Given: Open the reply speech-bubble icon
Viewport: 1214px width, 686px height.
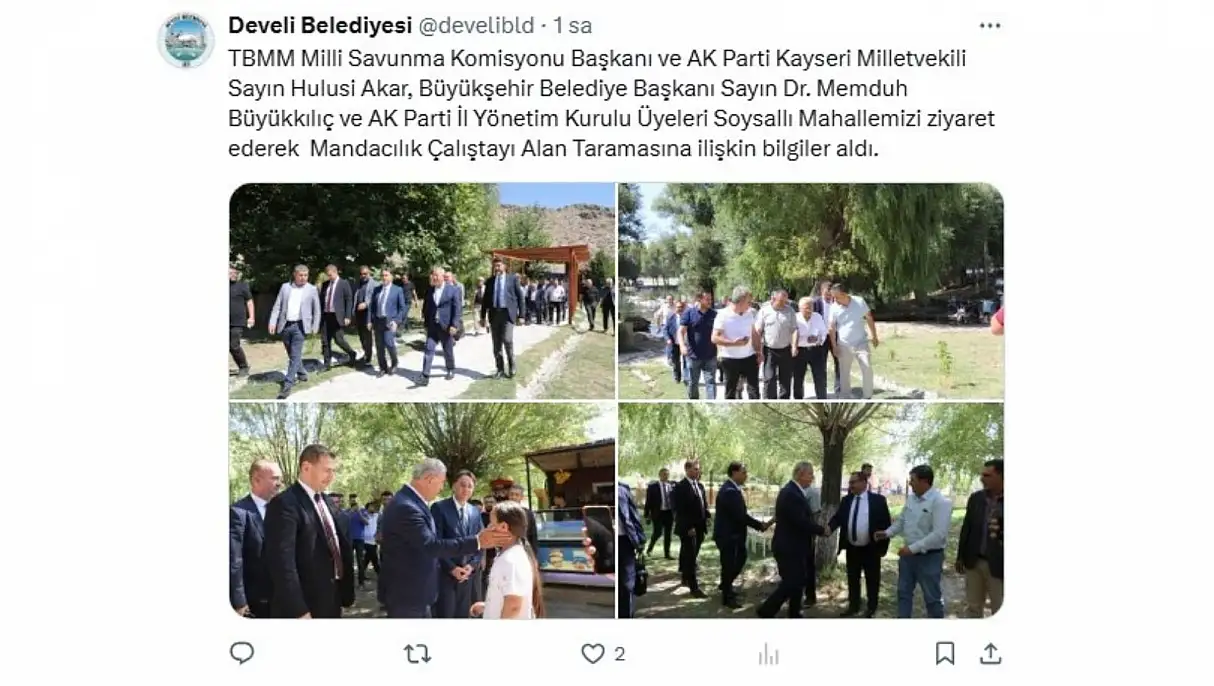Looking at the screenshot, I should click(242, 653).
